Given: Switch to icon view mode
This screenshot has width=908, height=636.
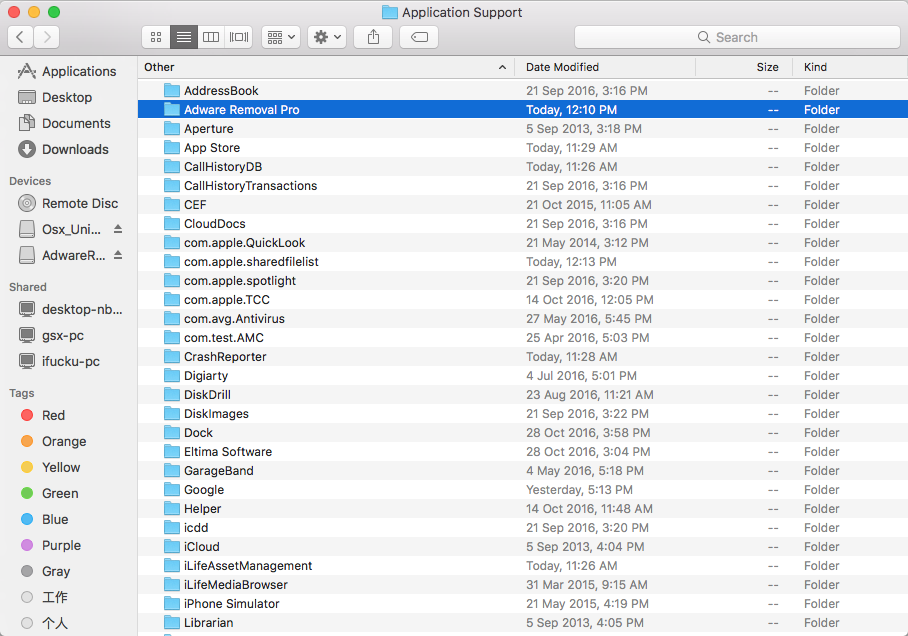Looking at the screenshot, I should point(155,37).
